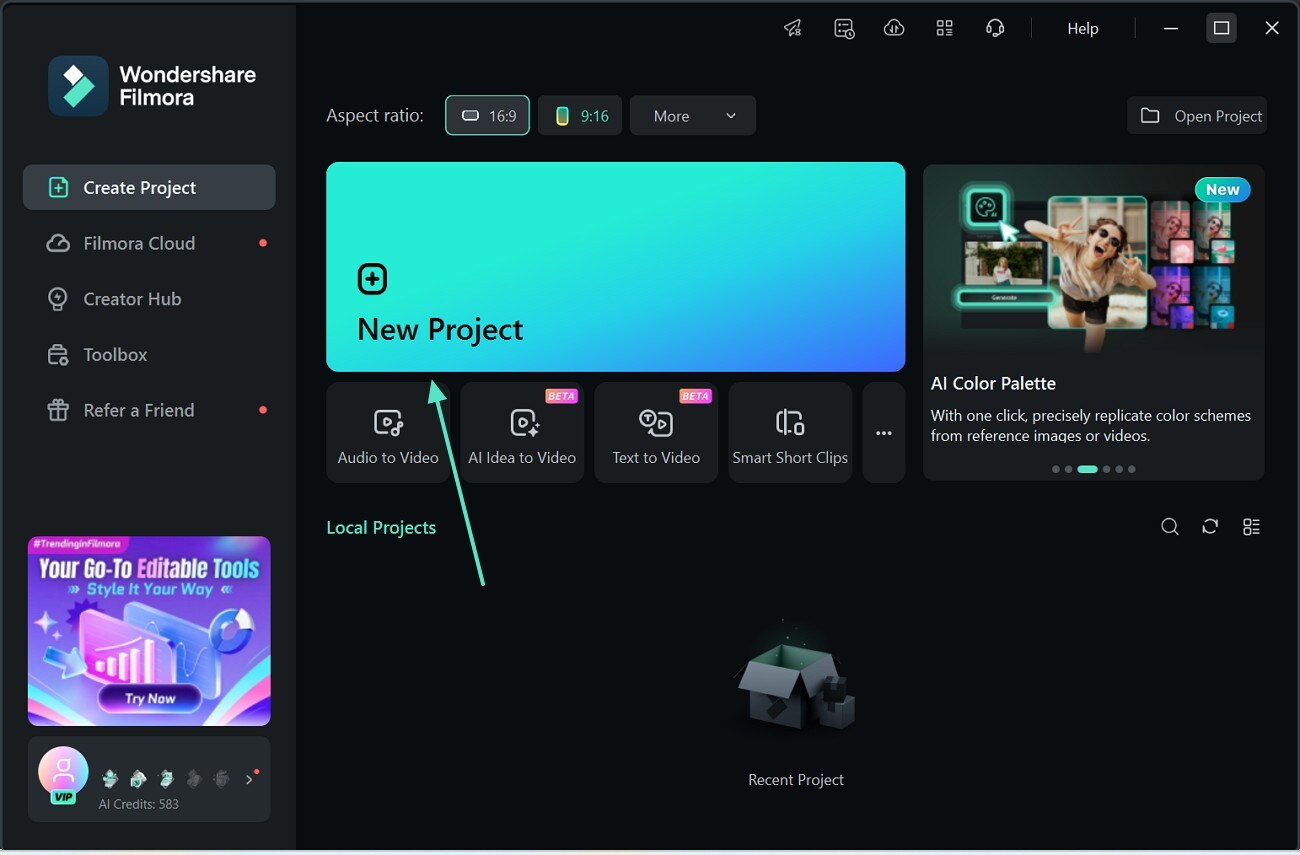The image size is (1300, 855).
Task: Click the plus icon in New Project
Action: (x=372, y=279)
